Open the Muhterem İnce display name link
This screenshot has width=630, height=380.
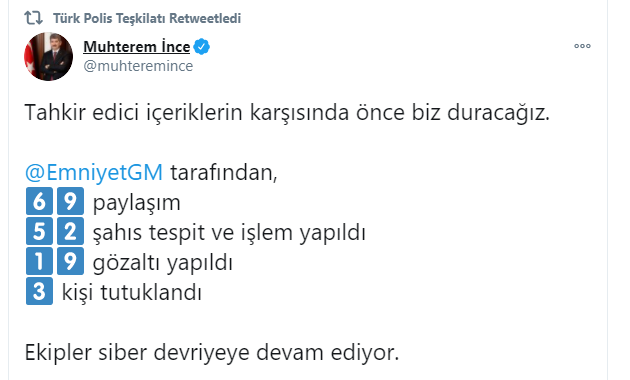point(137,47)
